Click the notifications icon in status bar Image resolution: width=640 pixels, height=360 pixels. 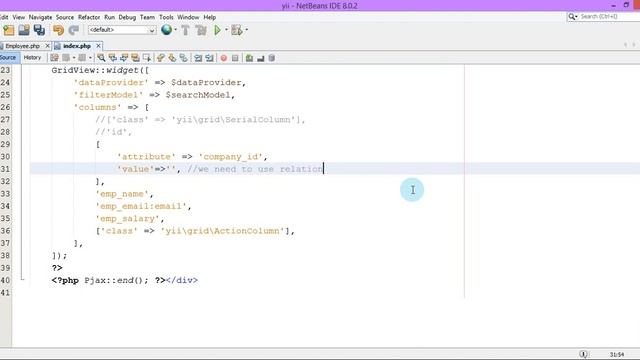584,354
